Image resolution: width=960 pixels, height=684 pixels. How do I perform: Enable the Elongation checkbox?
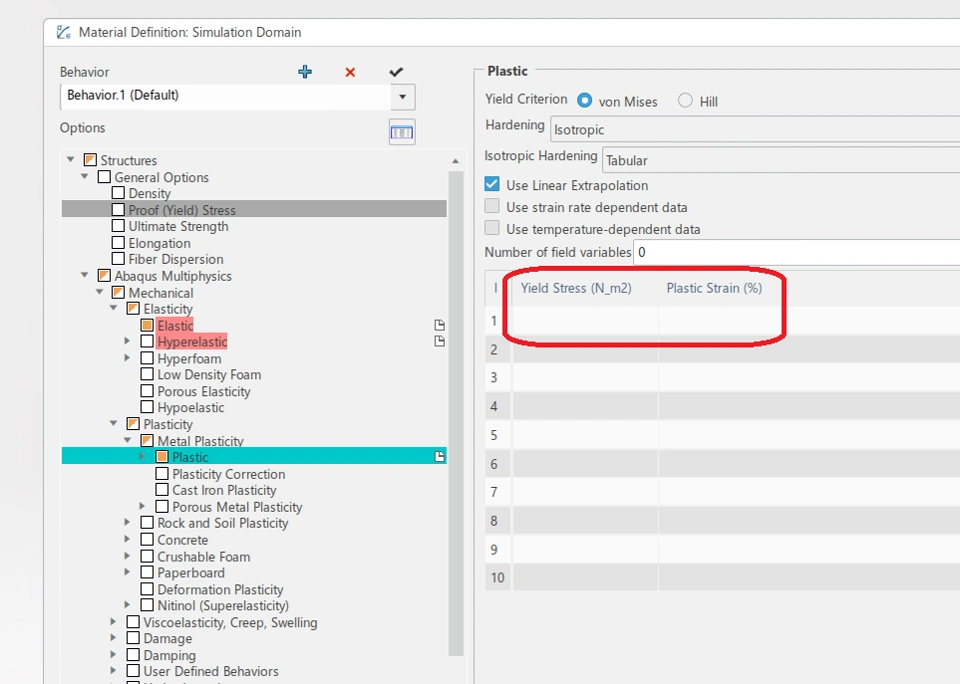(118, 242)
